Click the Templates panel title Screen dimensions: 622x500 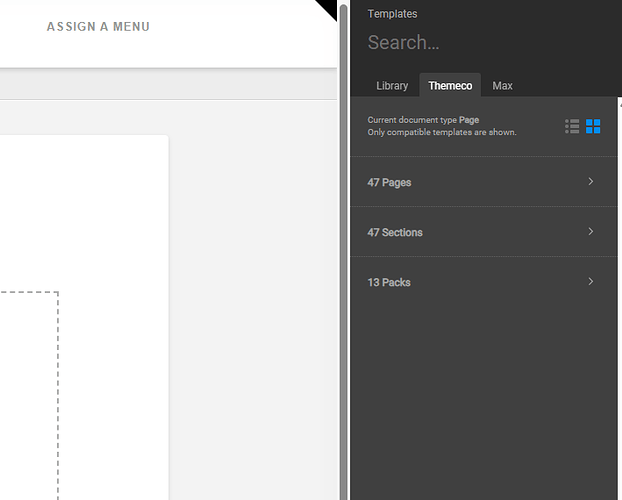392,14
